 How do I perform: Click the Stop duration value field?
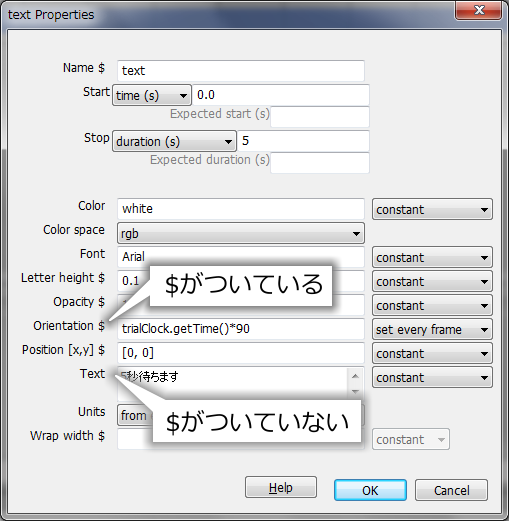303,141
